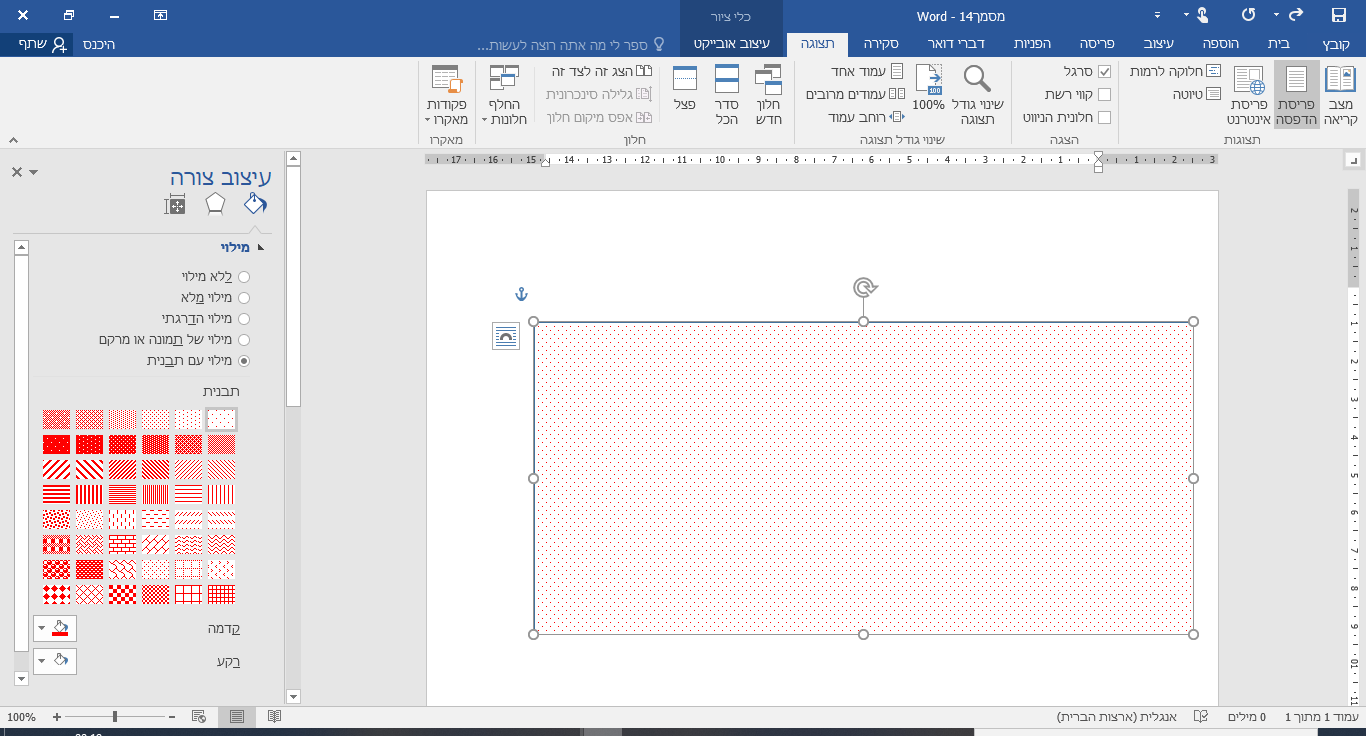Screen dimensions: 1366x736
Task: Open Layout & Properties icon in Format Shape pane
Action: click(x=175, y=205)
